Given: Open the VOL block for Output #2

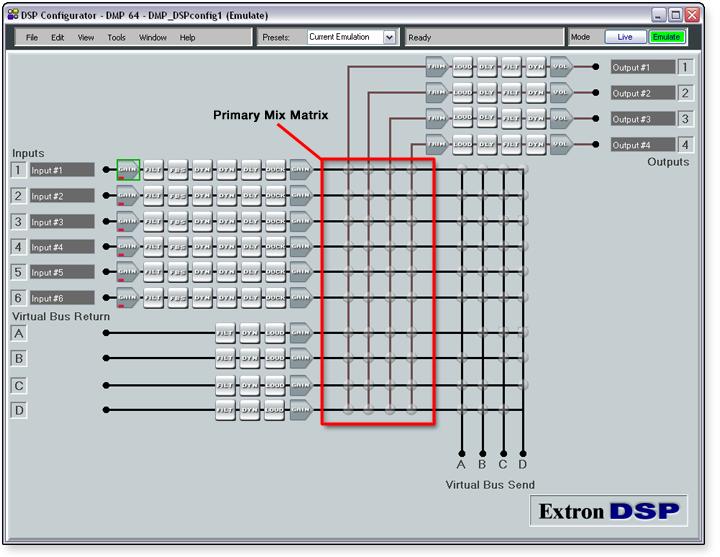Looking at the screenshot, I should pyautogui.click(x=561, y=93).
